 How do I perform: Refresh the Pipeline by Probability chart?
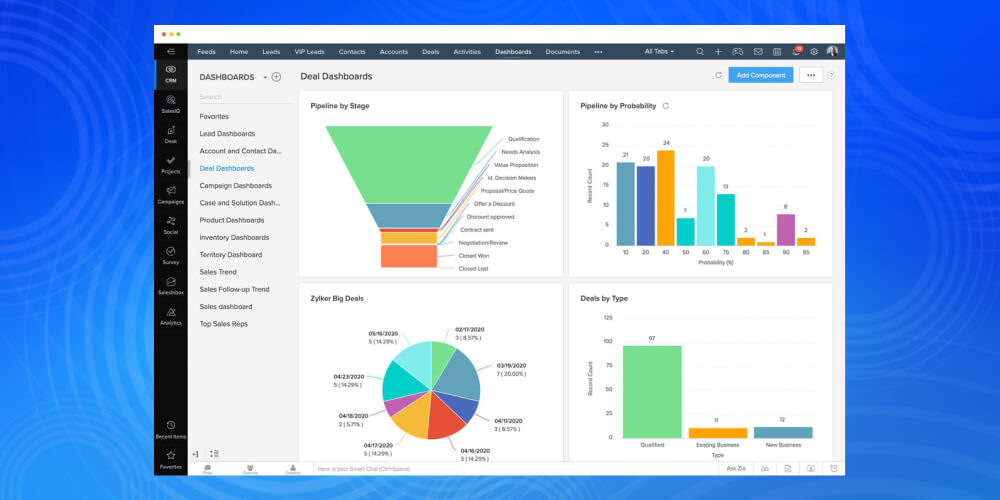point(666,105)
